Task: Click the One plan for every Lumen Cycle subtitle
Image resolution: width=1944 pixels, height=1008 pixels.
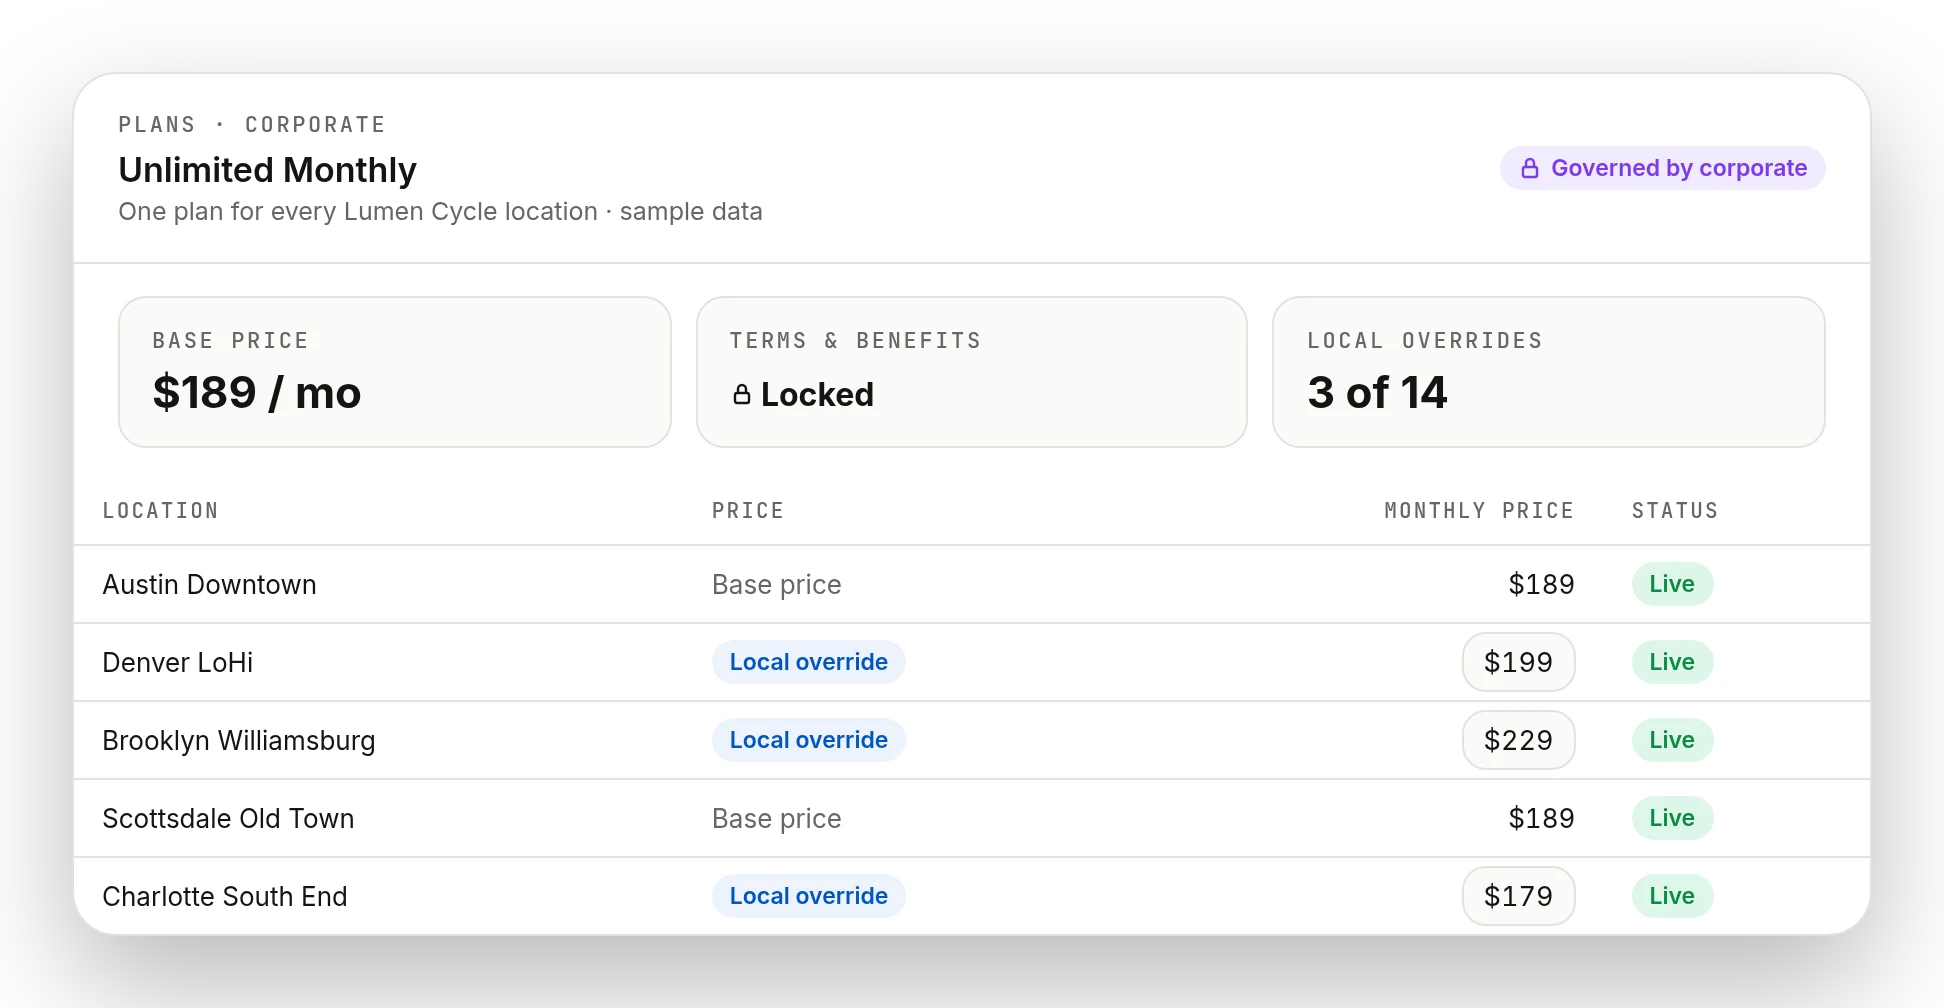Action: pyautogui.click(x=440, y=212)
